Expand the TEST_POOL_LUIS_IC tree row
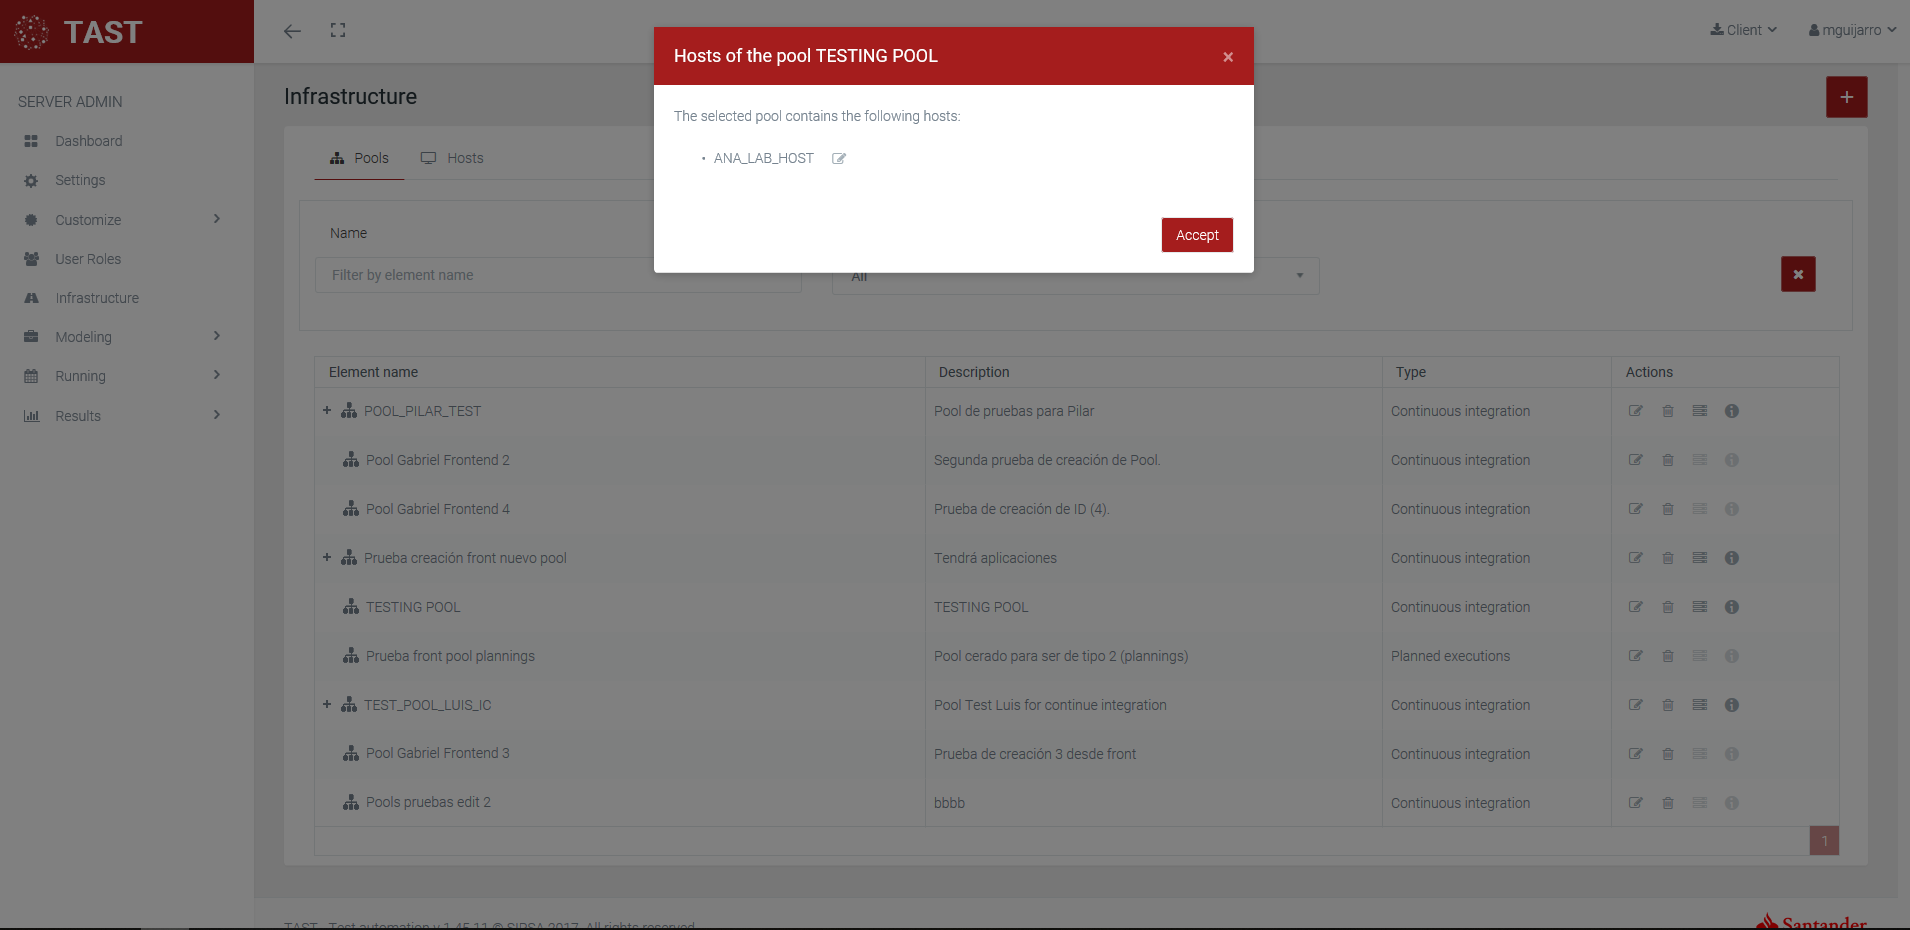 point(327,705)
